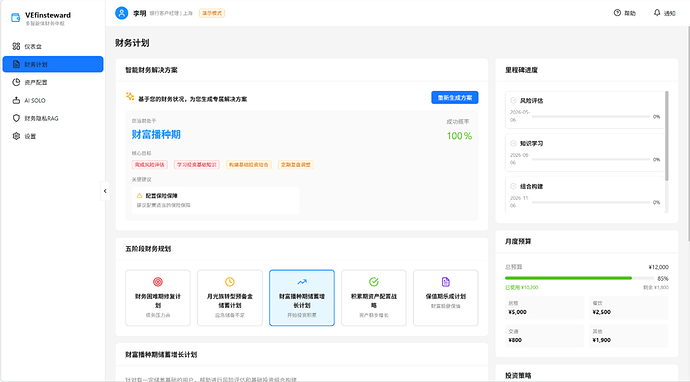This screenshot has width=690, height=382.
Task: Click the user name 李明
Action: [139, 13]
